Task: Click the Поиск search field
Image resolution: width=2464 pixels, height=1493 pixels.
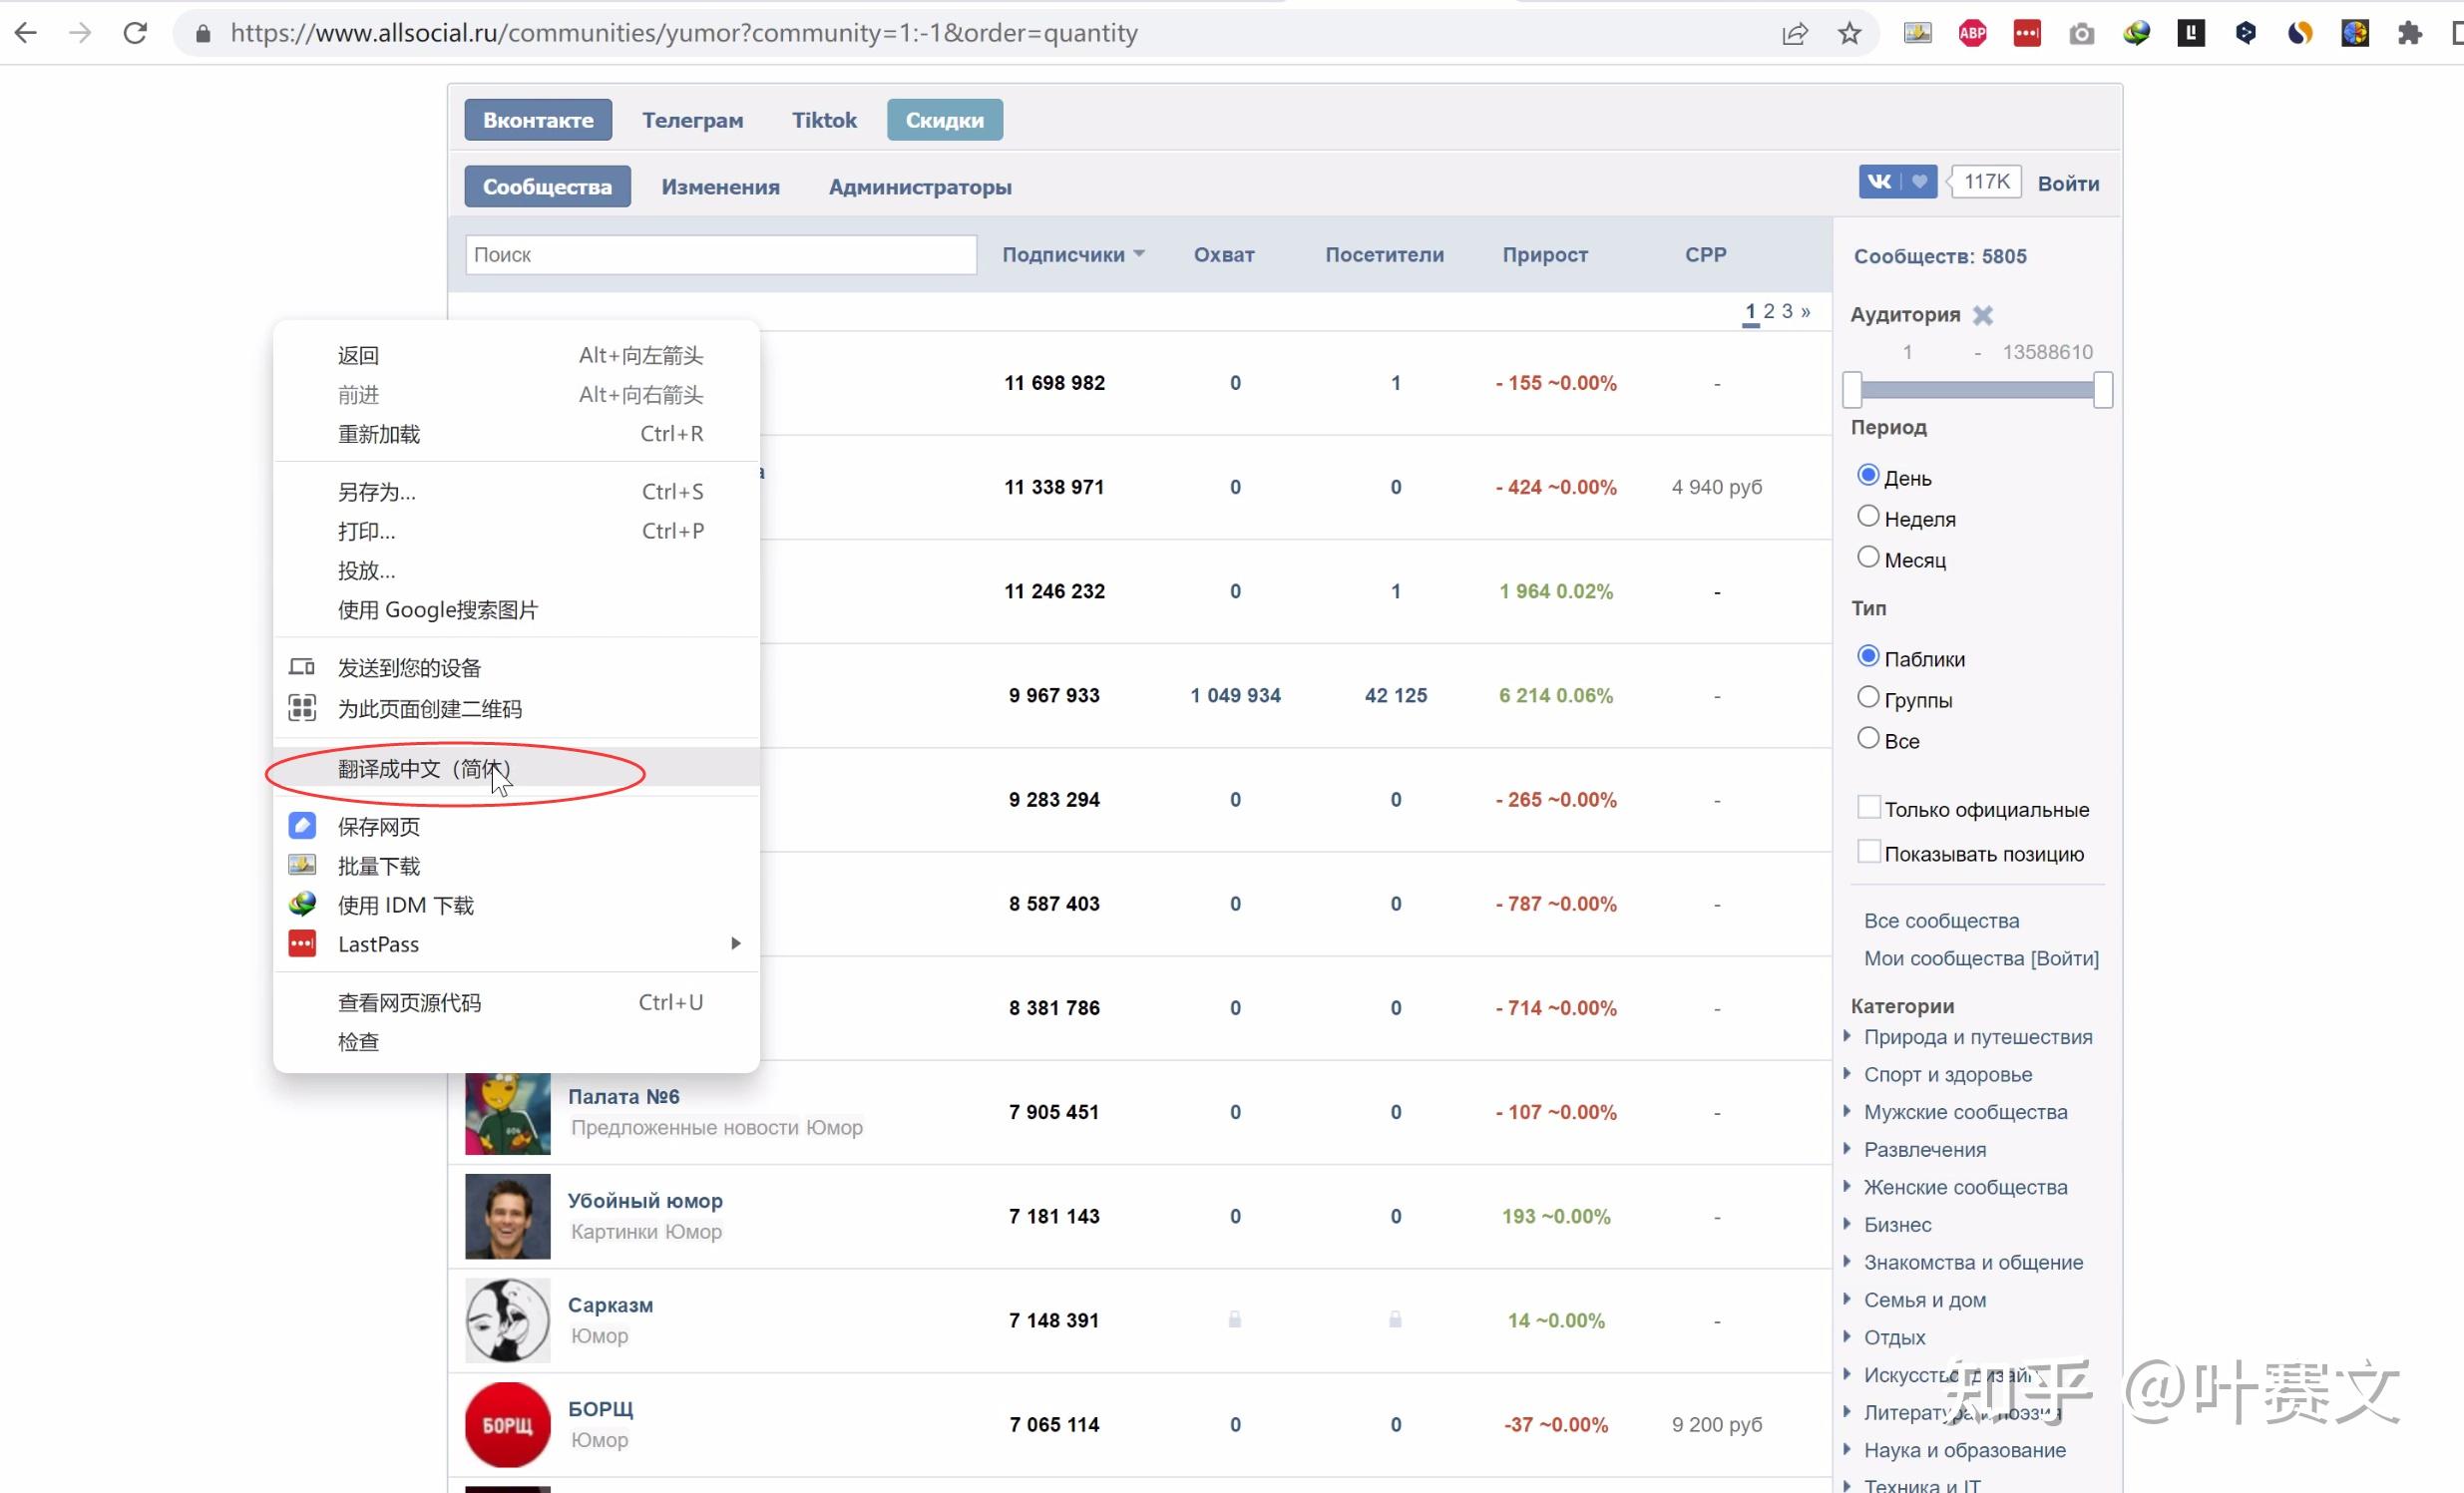Action: [720, 254]
